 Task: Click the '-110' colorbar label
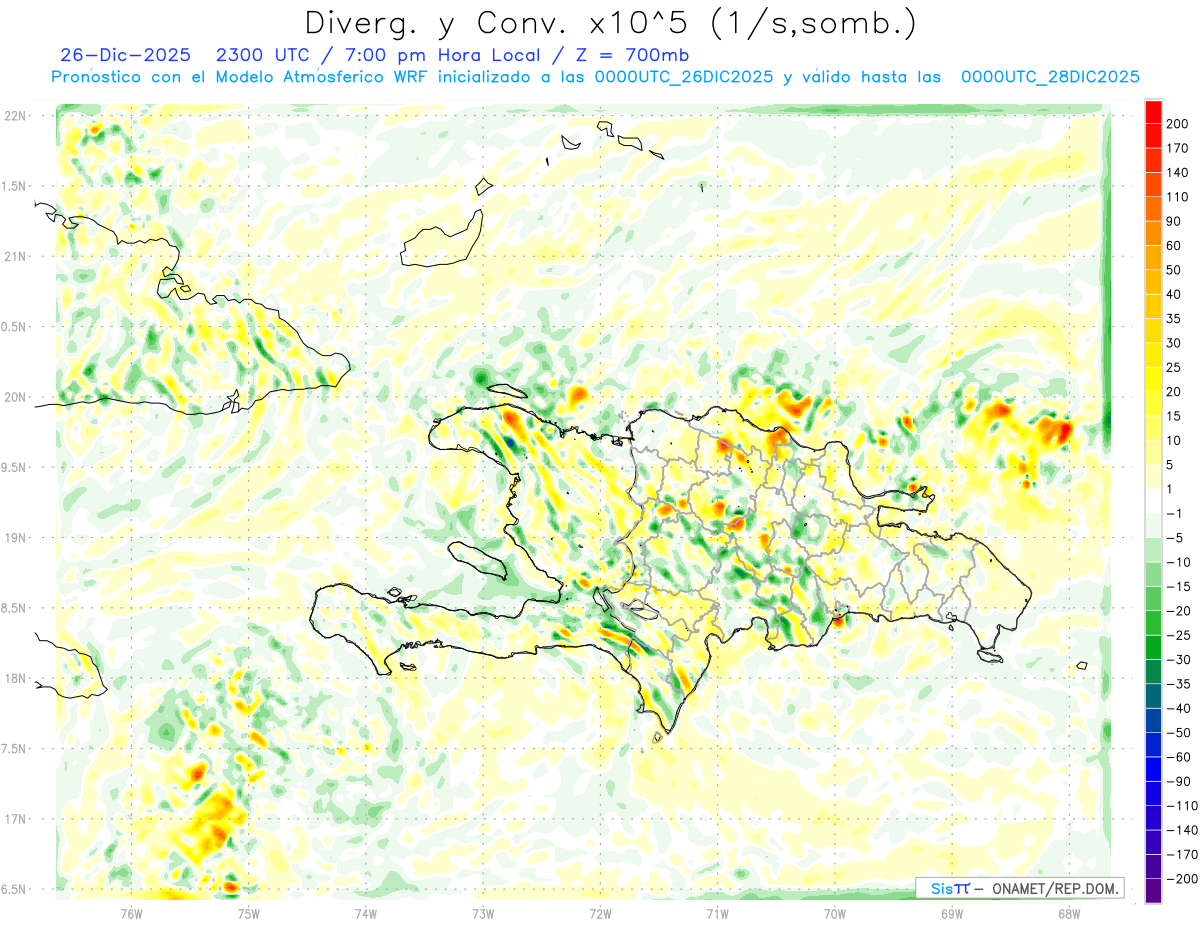coord(1181,806)
